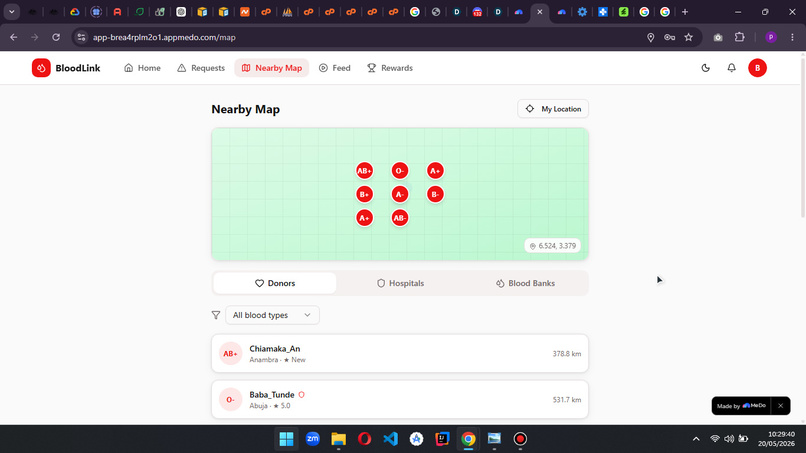
Task: Switch to the Hospitals tab
Action: (400, 283)
